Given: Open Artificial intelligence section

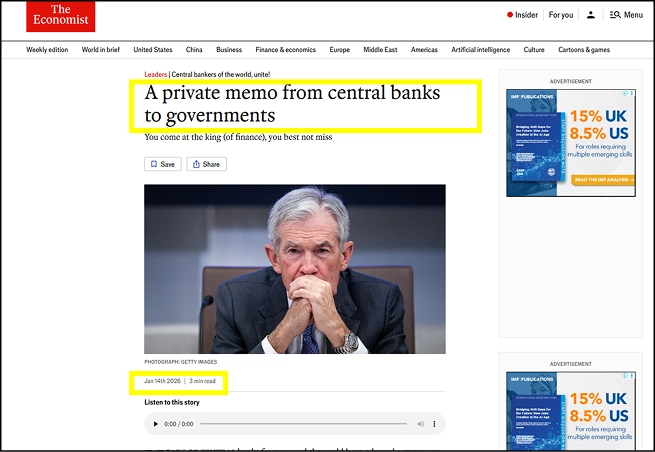Looking at the screenshot, I should click(481, 50).
